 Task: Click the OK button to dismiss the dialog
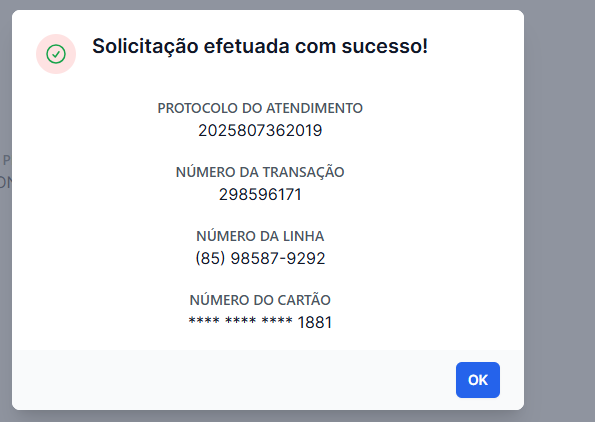(478, 380)
